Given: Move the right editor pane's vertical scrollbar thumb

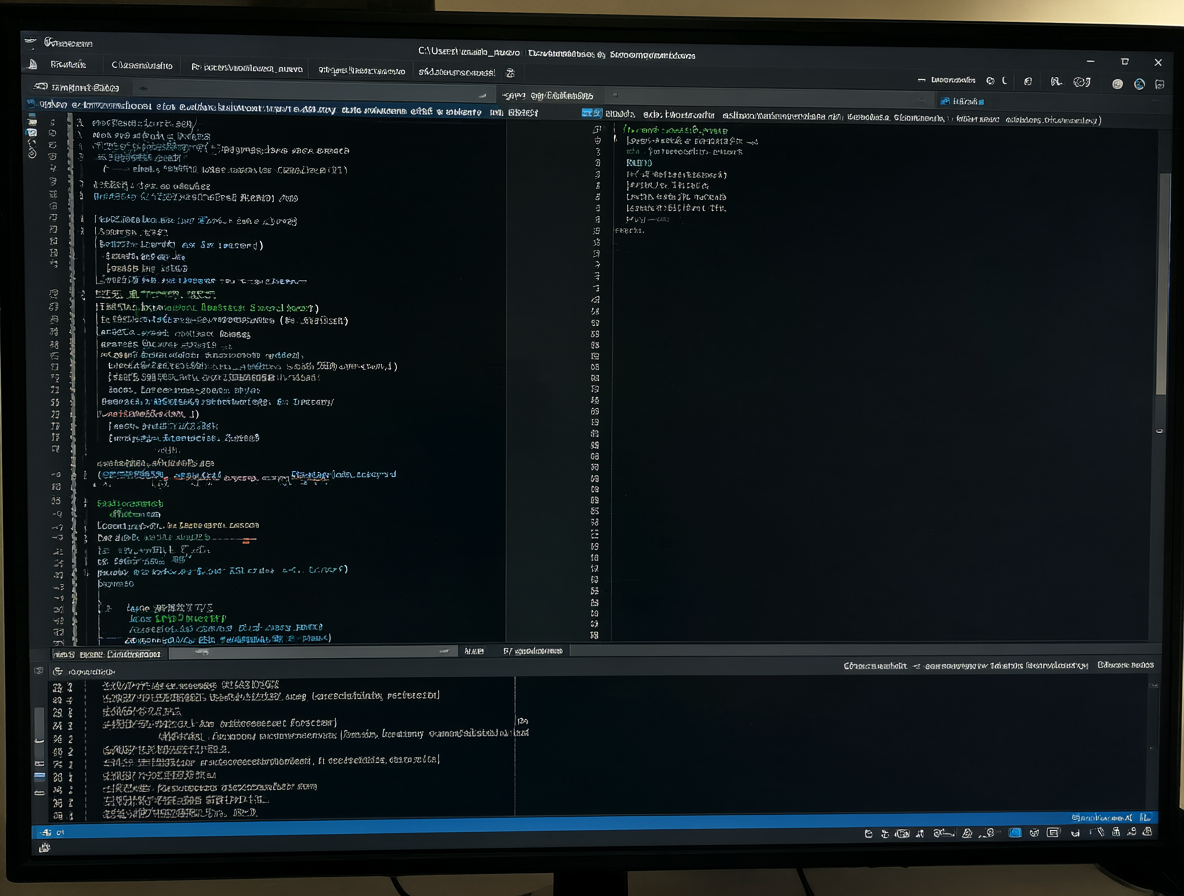Looking at the screenshot, I should (1162, 284).
